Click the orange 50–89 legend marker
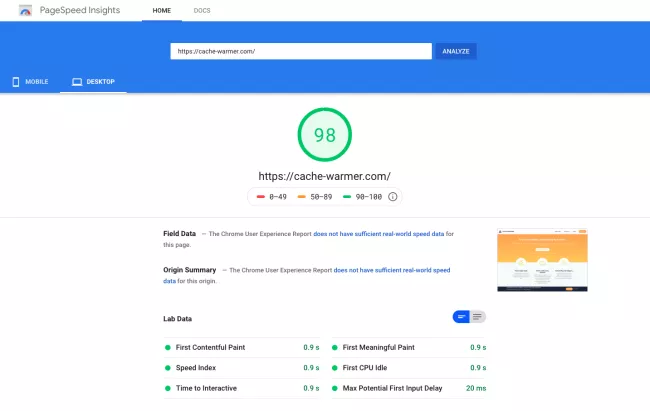Screen dimensions: 650x411 (x=302, y=197)
